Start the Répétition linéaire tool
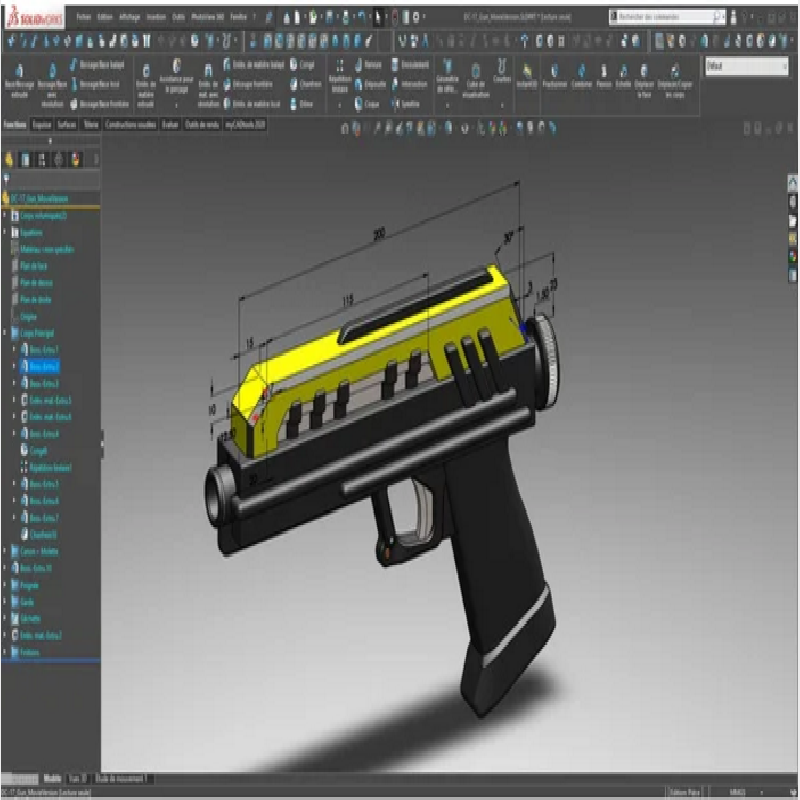This screenshot has height=800, width=800. tap(340, 77)
